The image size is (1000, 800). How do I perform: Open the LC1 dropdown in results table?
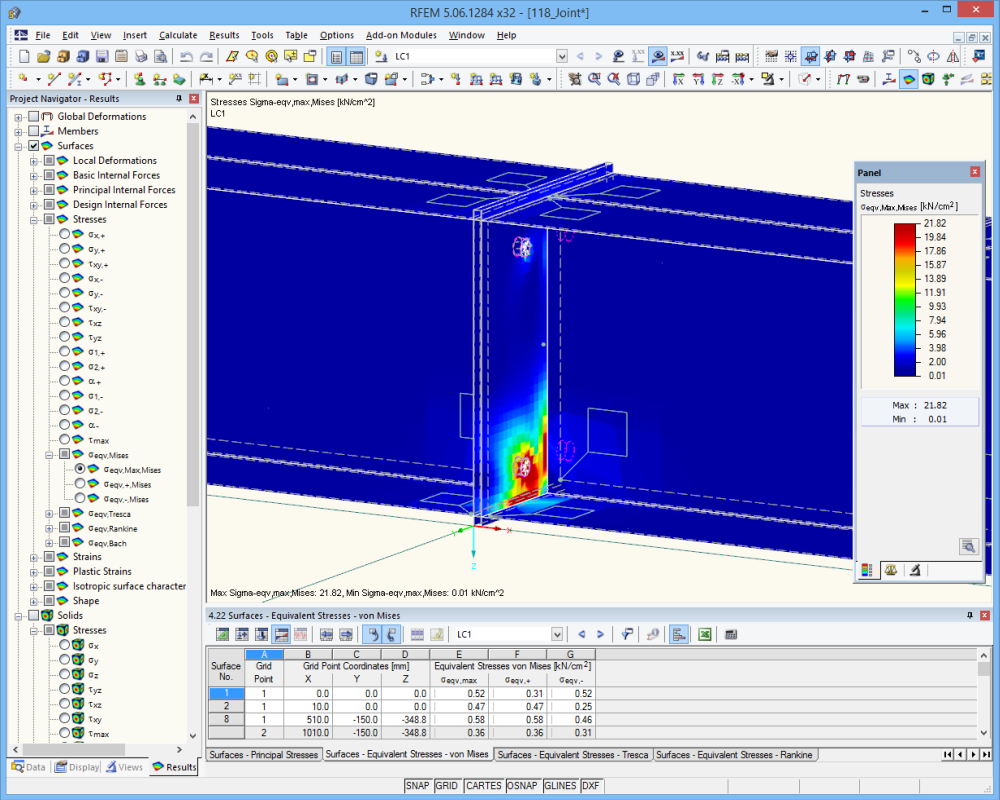click(x=557, y=634)
